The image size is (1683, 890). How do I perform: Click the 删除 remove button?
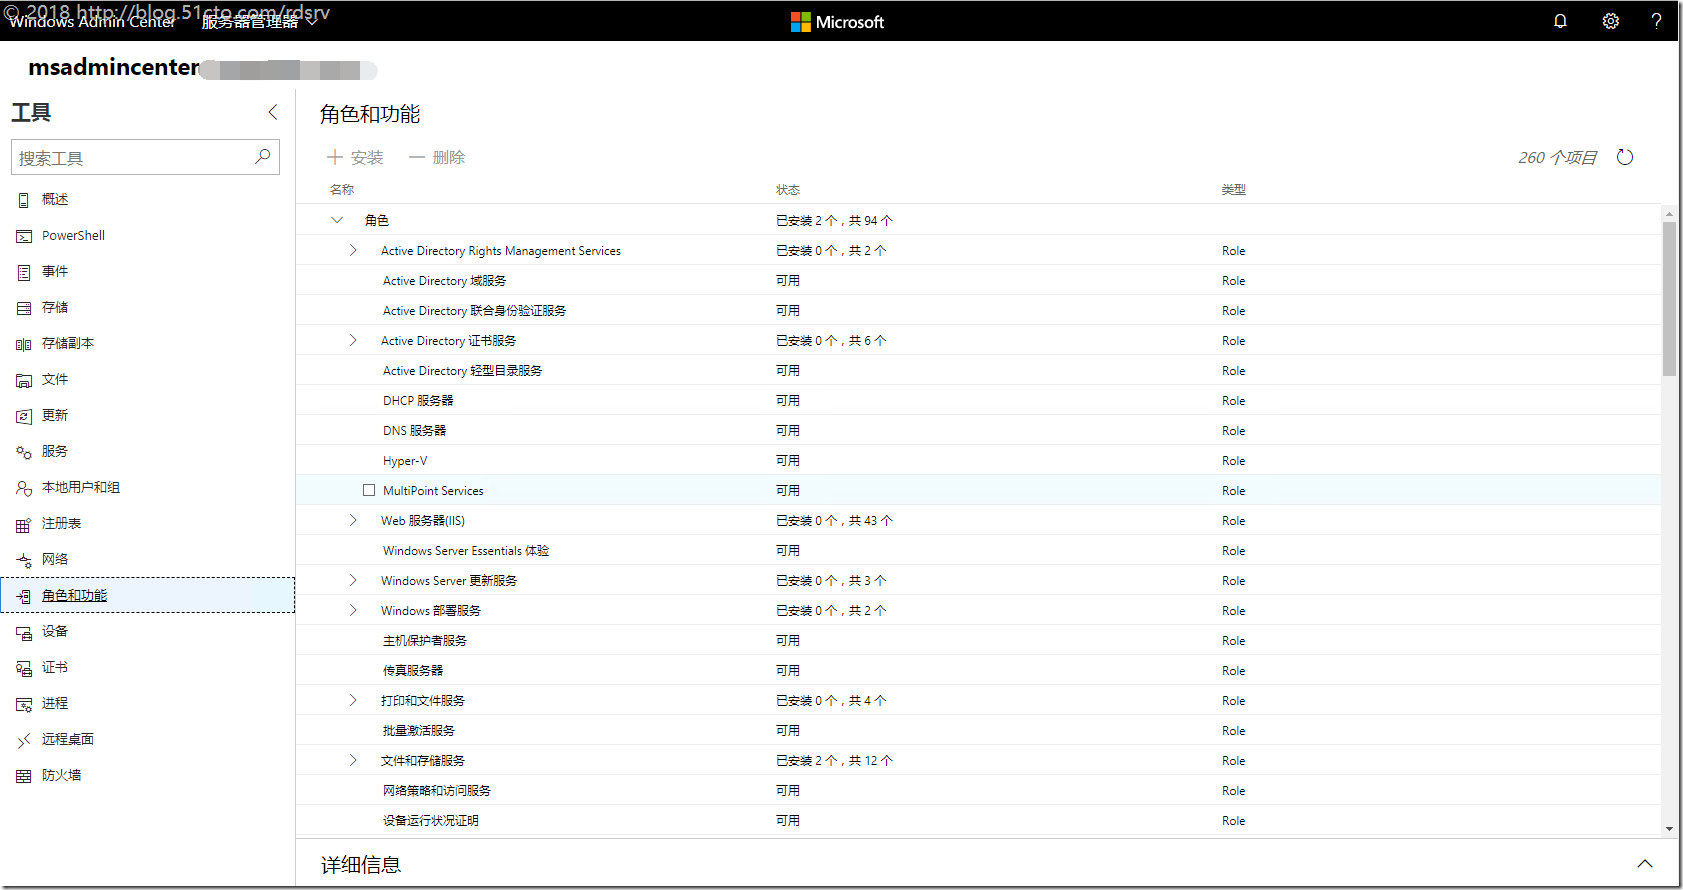tap(437, 157)
